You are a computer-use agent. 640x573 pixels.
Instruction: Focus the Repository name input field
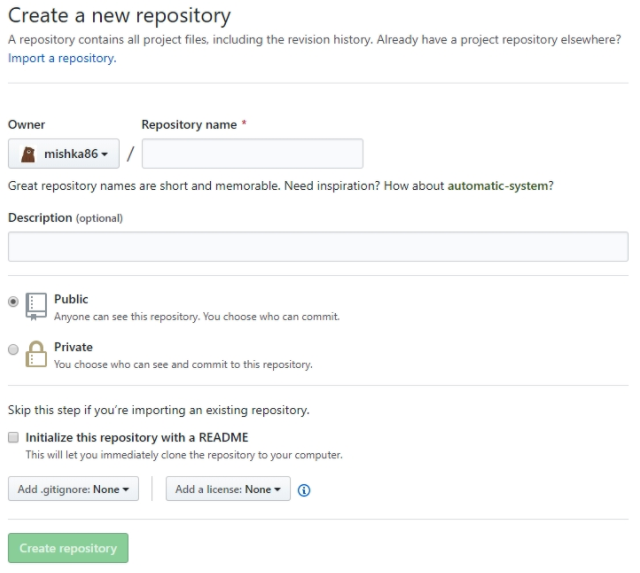(253, 153)
